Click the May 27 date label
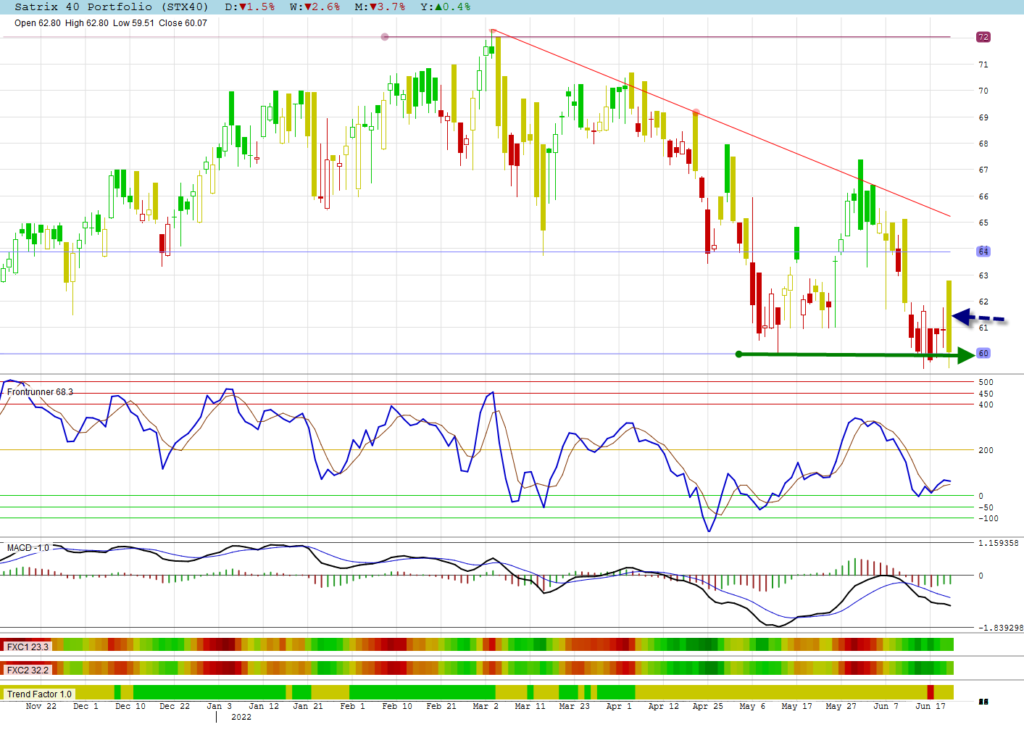1024x735 pixels. [x=841, y=706]
